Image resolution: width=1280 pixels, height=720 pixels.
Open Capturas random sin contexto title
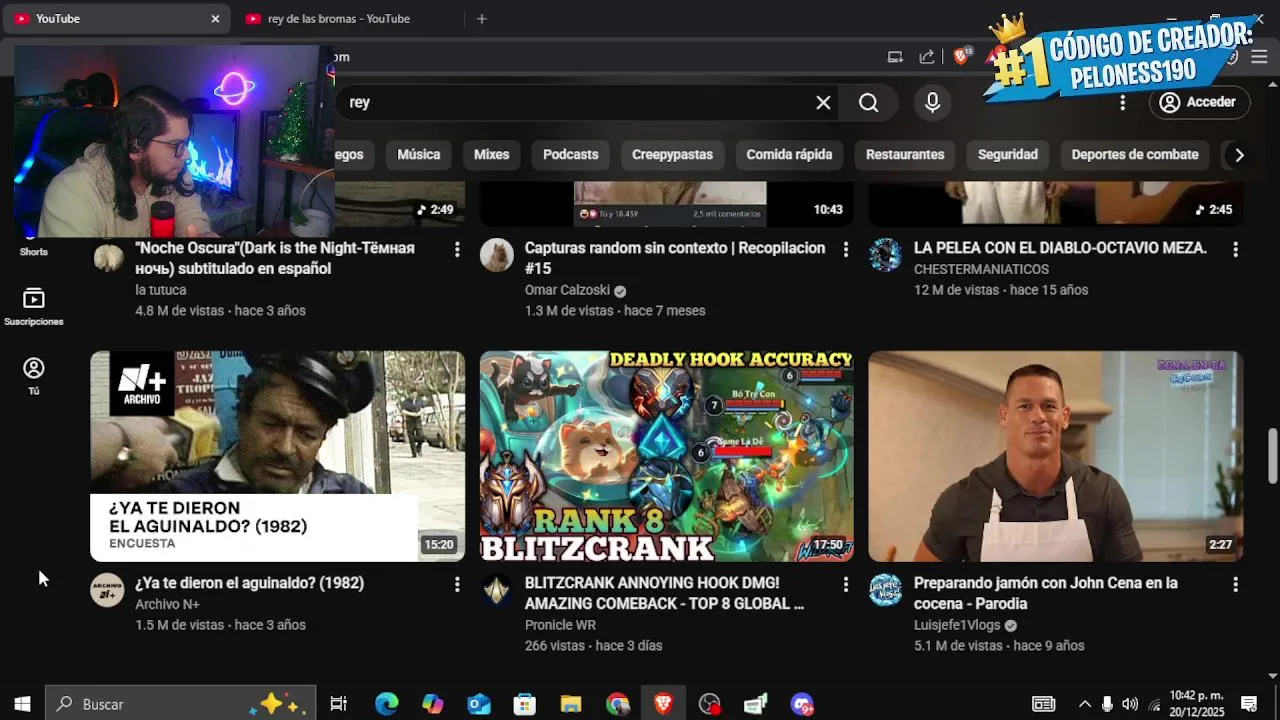click(x=675, y=258)
